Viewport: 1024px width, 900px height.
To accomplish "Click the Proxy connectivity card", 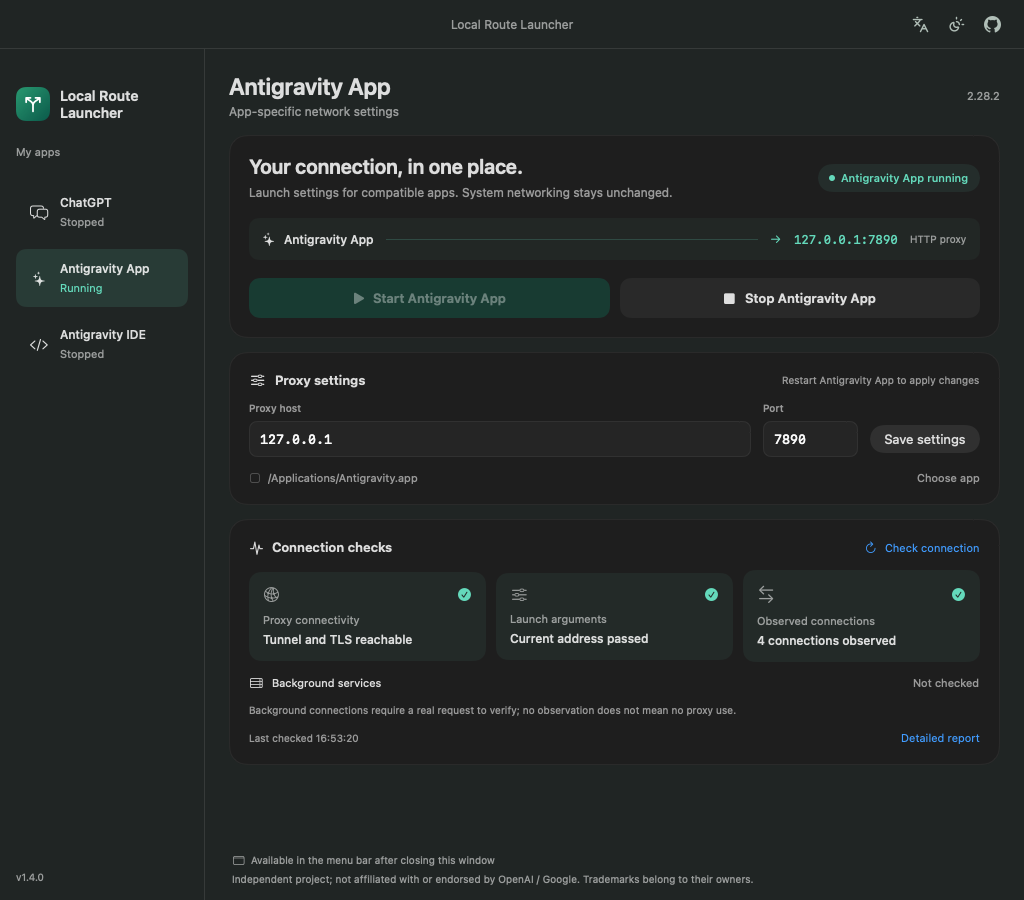I will click(x=367, y=617).
